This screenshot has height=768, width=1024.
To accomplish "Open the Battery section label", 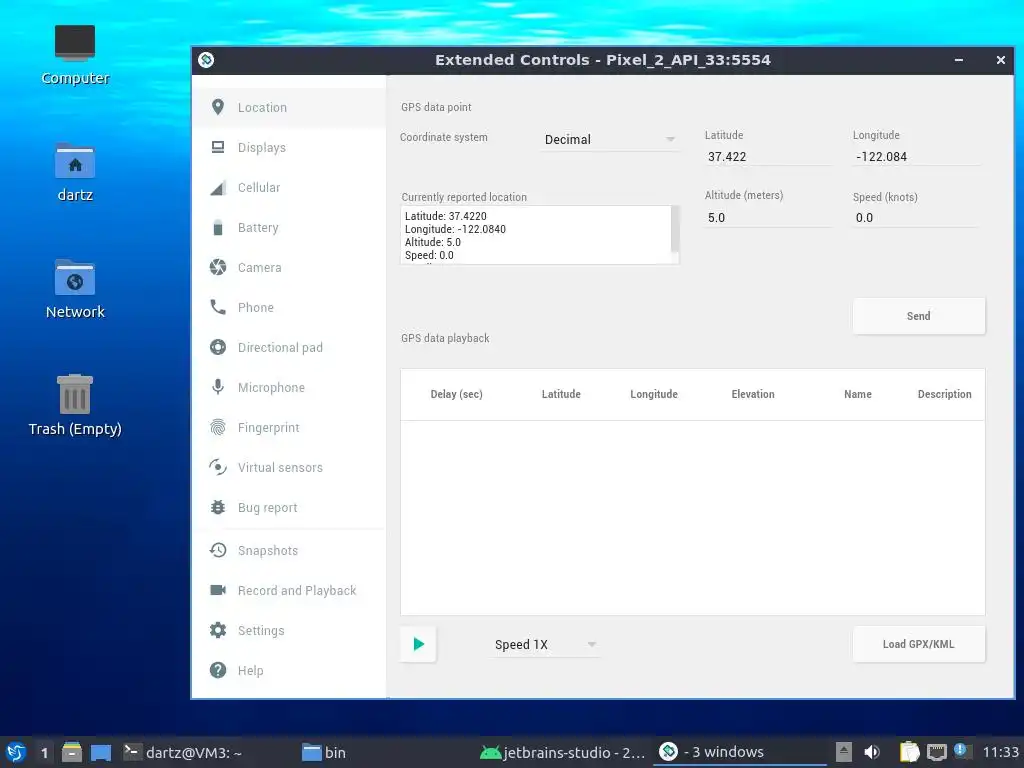I will (258, 227).
